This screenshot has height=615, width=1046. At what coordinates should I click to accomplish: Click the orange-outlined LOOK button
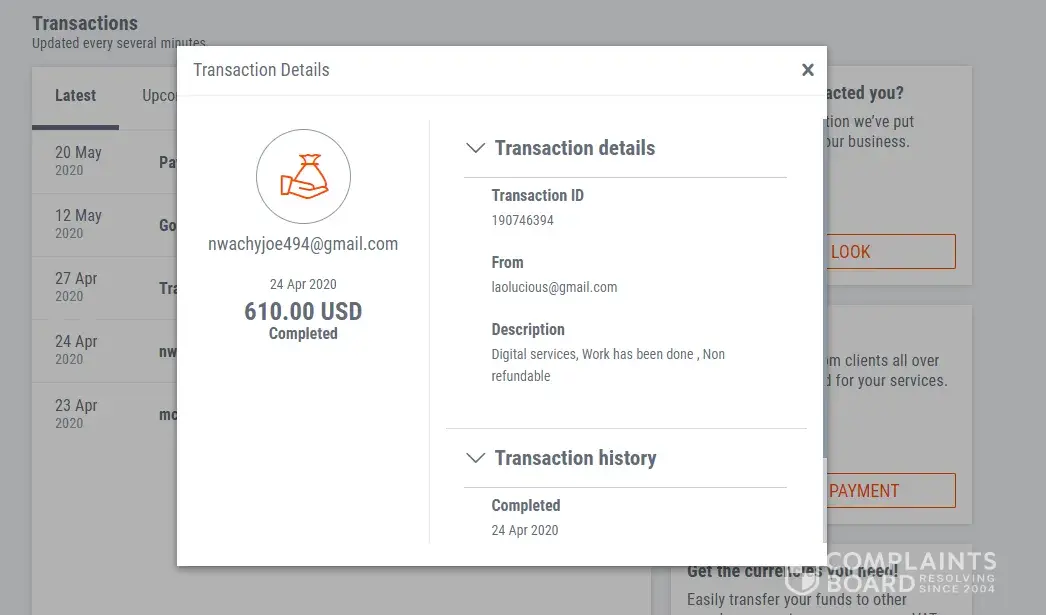click(890, 252)
